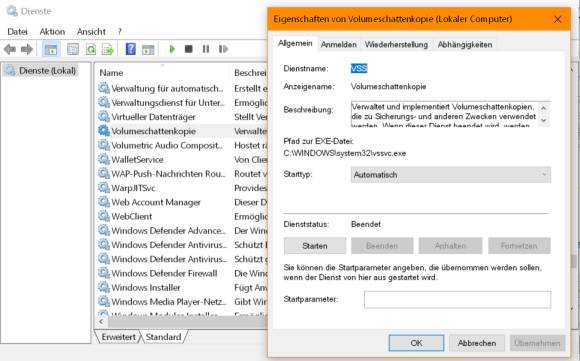Open the Wiederherstellung tab
Viewport: 580px width, 361px height.
tap(396, 44)
